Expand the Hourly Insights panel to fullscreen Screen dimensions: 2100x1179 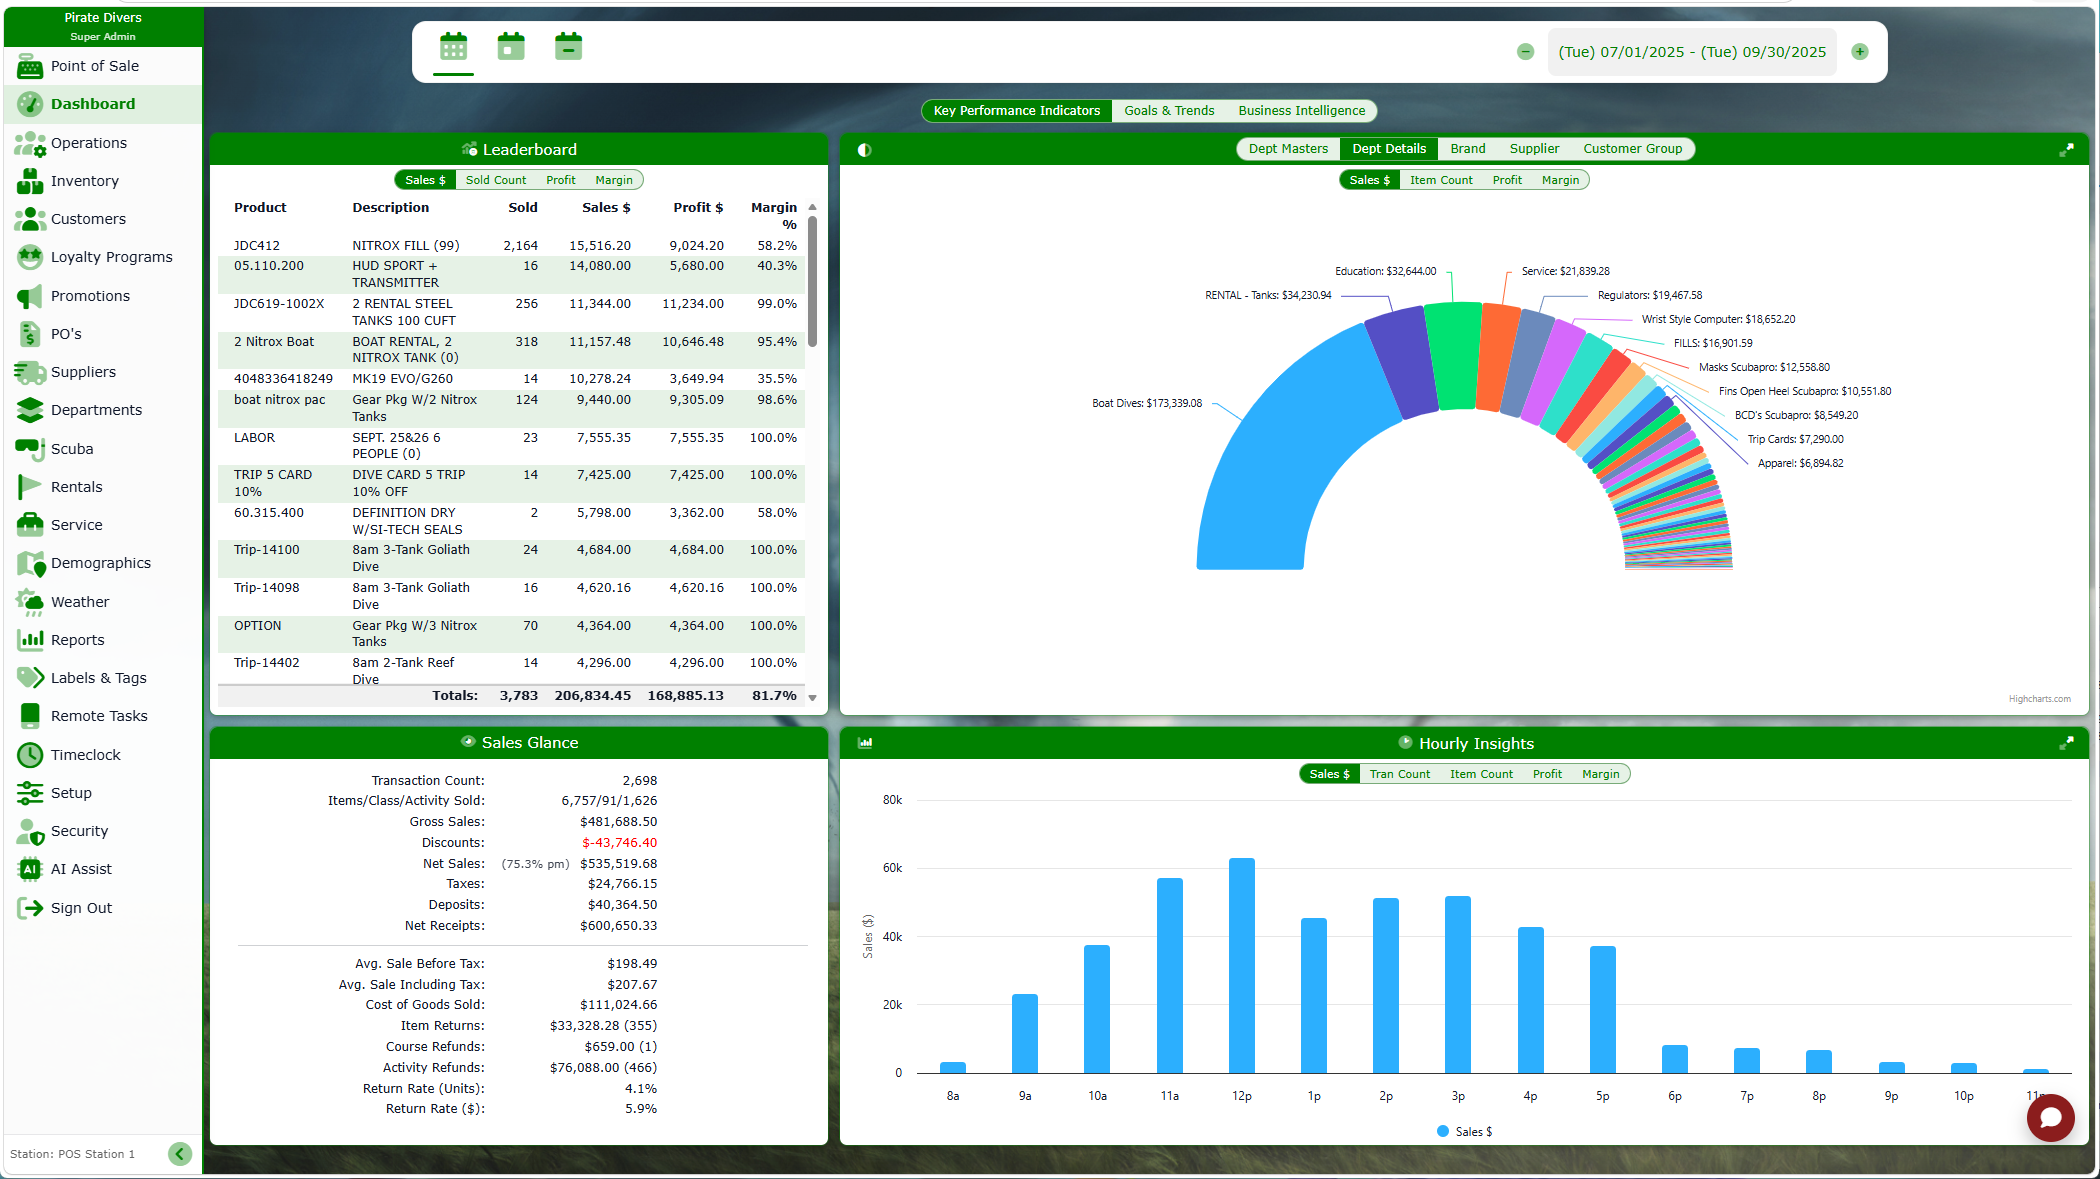[2066, 743]
